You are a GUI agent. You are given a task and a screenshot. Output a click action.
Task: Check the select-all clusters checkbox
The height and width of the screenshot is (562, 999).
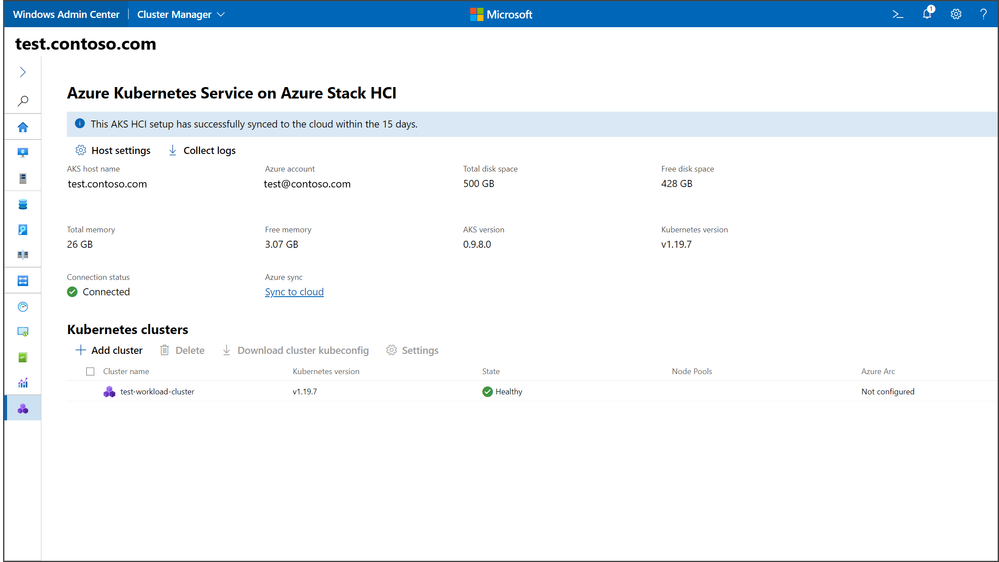tap(90, 372)
